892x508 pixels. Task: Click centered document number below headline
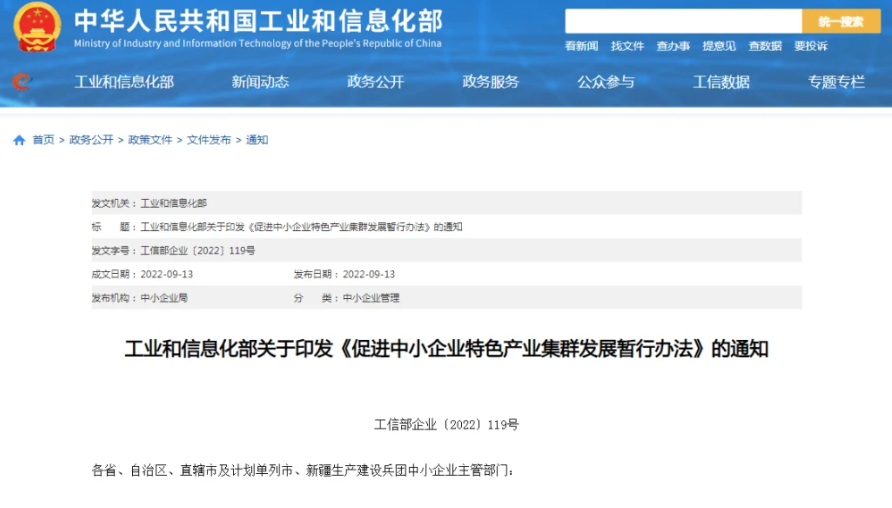pos(446,425)
